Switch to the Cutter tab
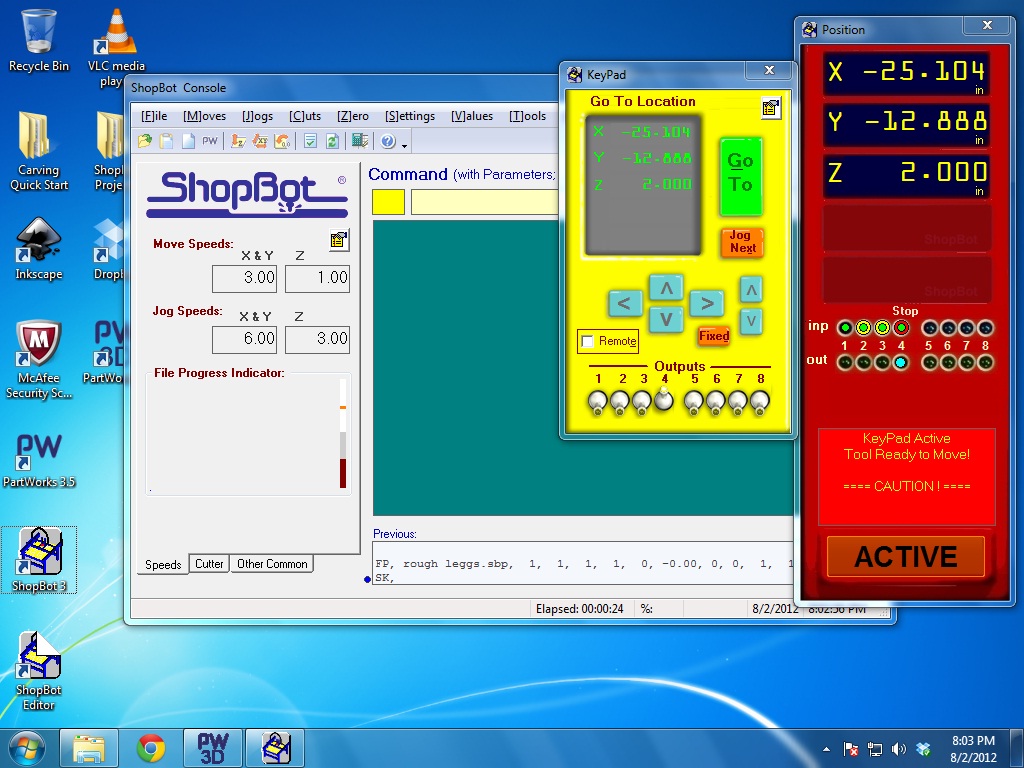1024x768 pixels. point(209,564)
